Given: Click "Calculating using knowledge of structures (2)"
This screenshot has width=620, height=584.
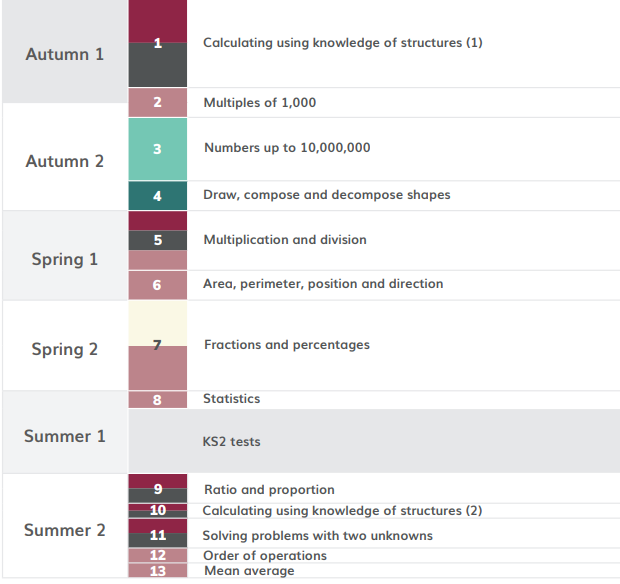Looking at the screenshot, I should (x=342, y=511).
